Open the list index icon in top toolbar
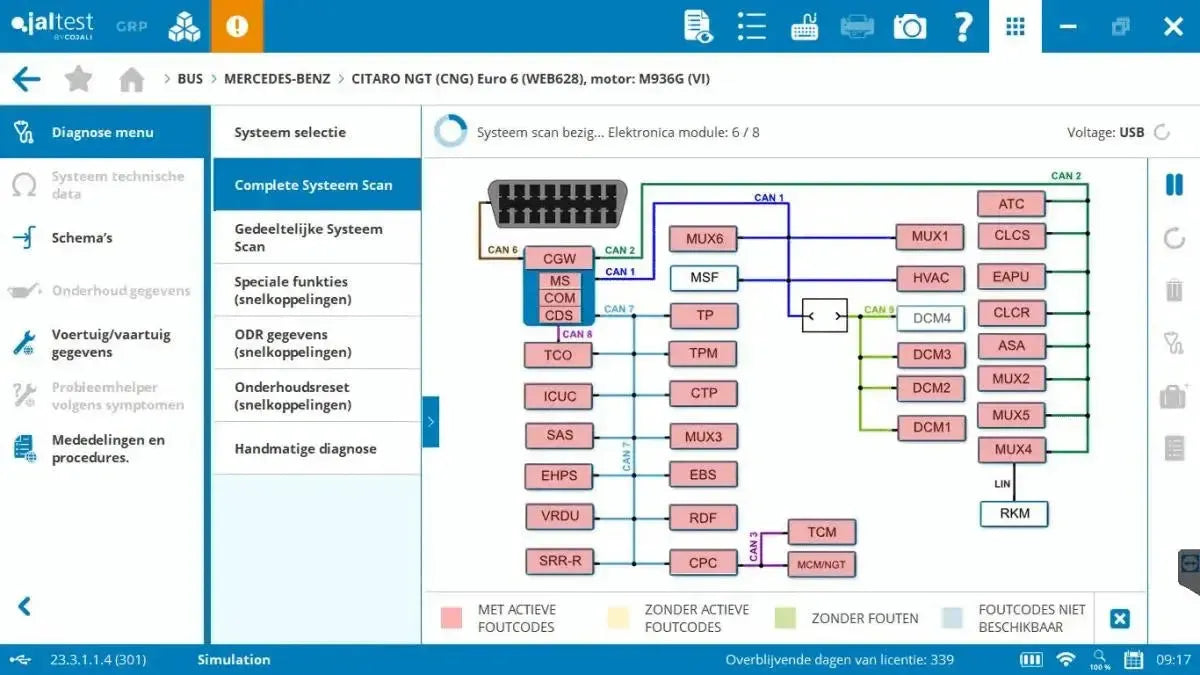This screenshot has height=675, width=1200. click(x=751, y=26)
